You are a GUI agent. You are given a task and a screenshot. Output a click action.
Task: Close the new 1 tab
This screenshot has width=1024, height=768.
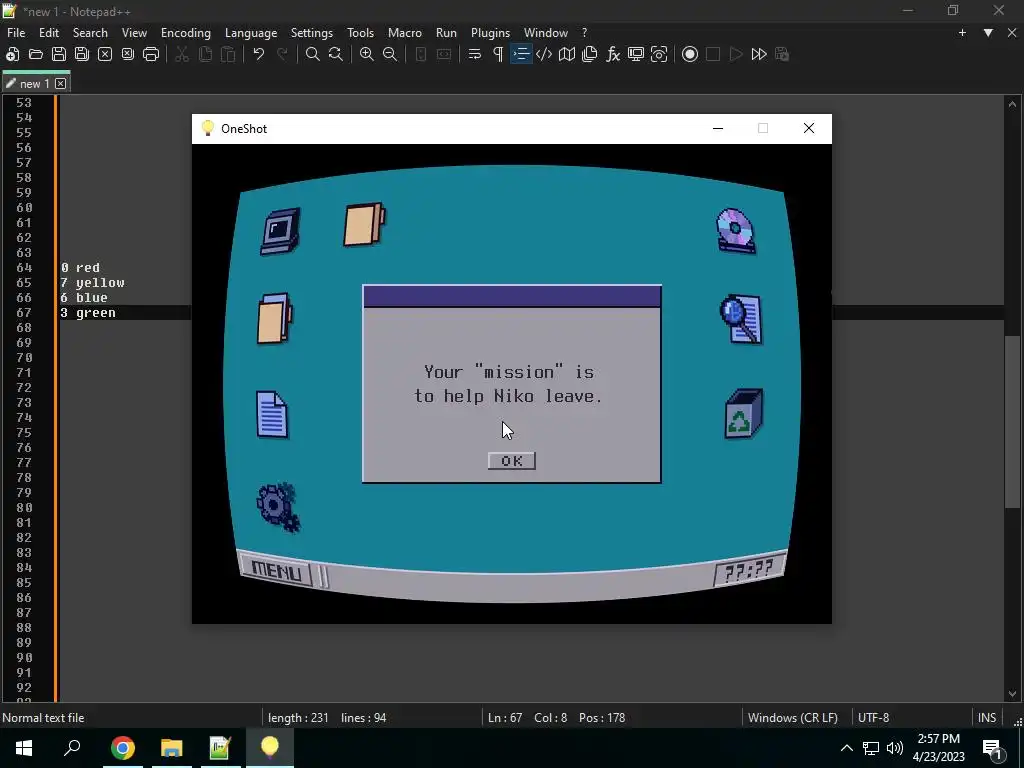(61, 84)
